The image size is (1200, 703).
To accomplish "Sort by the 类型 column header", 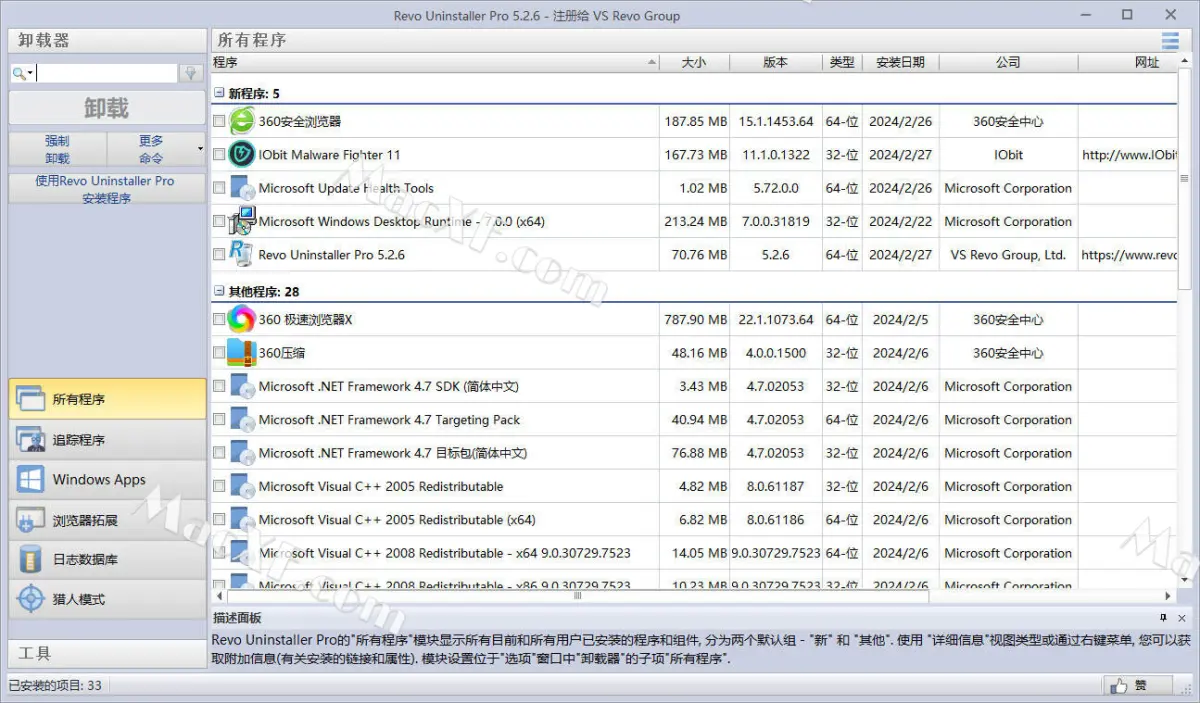I will coord(842,62).
